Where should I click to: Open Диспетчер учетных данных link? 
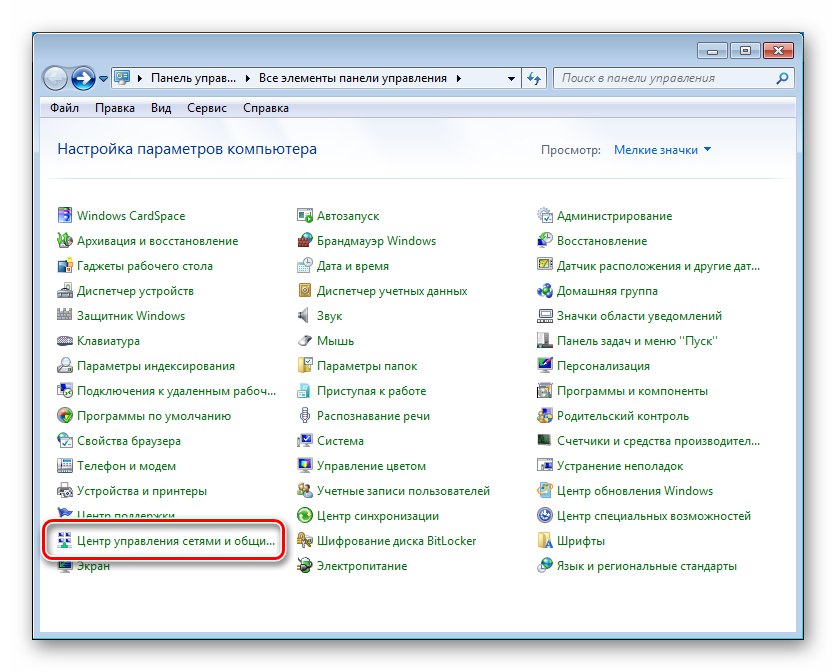coord(392,291)
